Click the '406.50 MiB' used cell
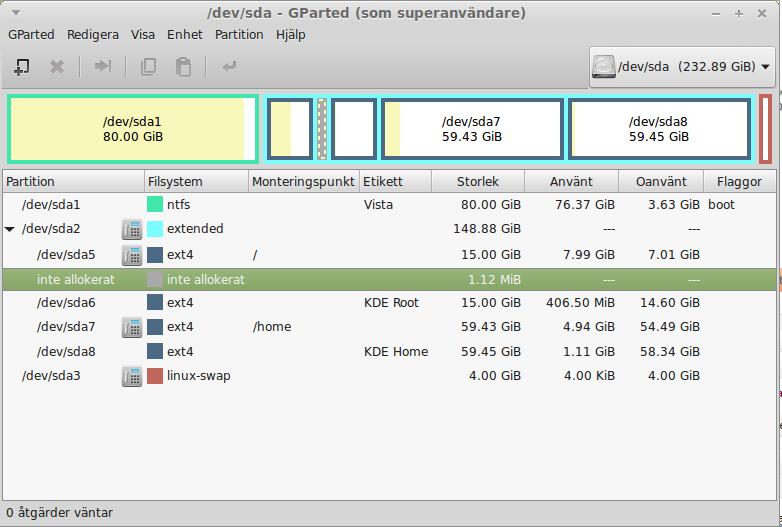Image resolution: width=782 pixels, height=527 pixels. (x=581, y=303)
